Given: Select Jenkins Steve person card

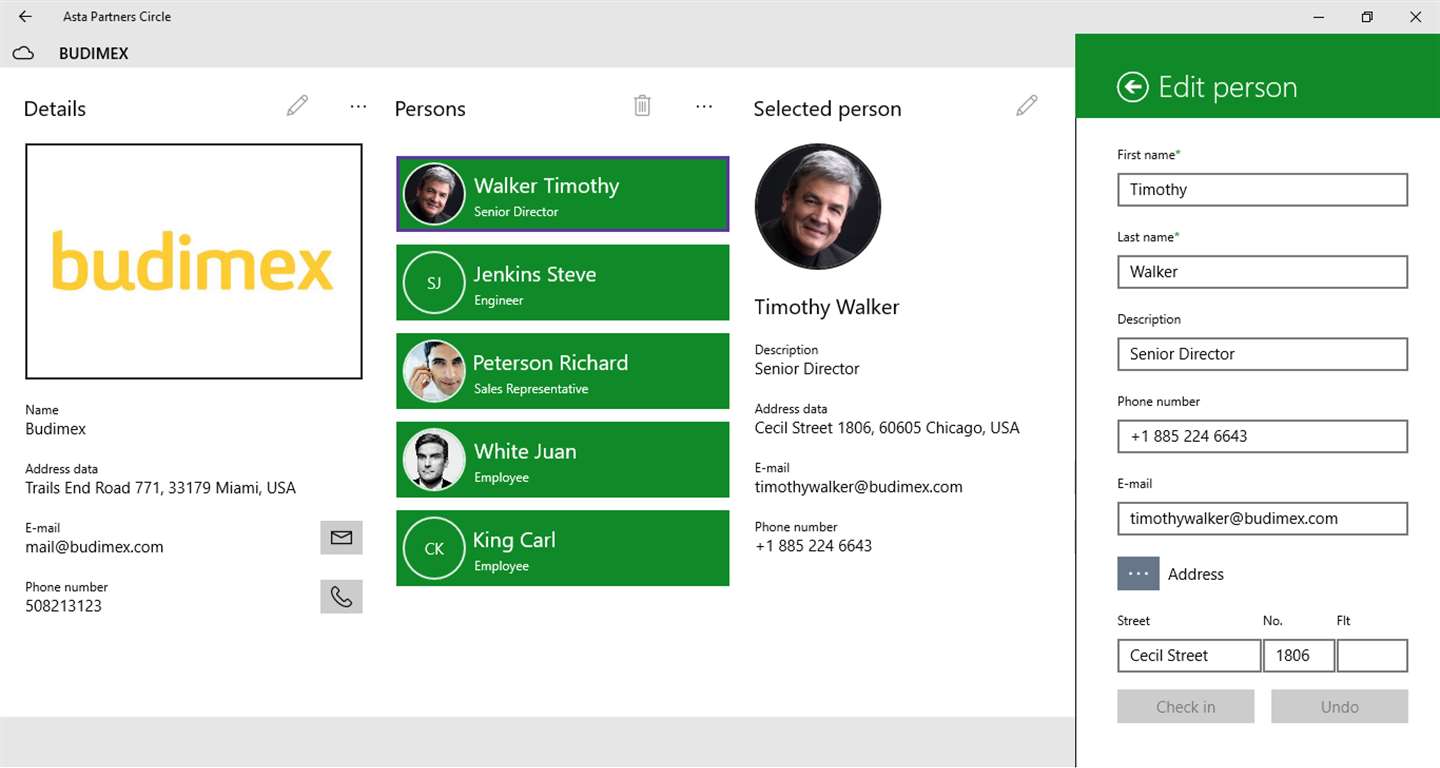Looking at the screenshot, I should coord(563,283).
